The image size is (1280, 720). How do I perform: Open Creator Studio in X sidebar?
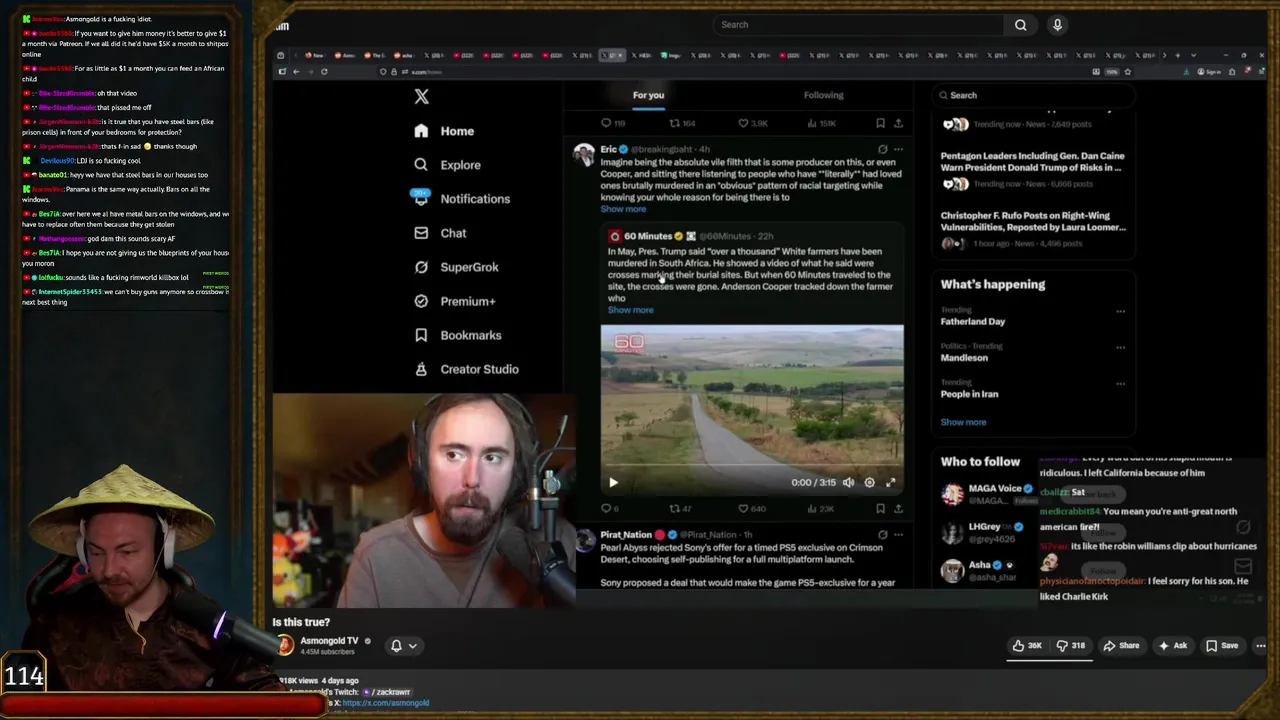(466, 369)
